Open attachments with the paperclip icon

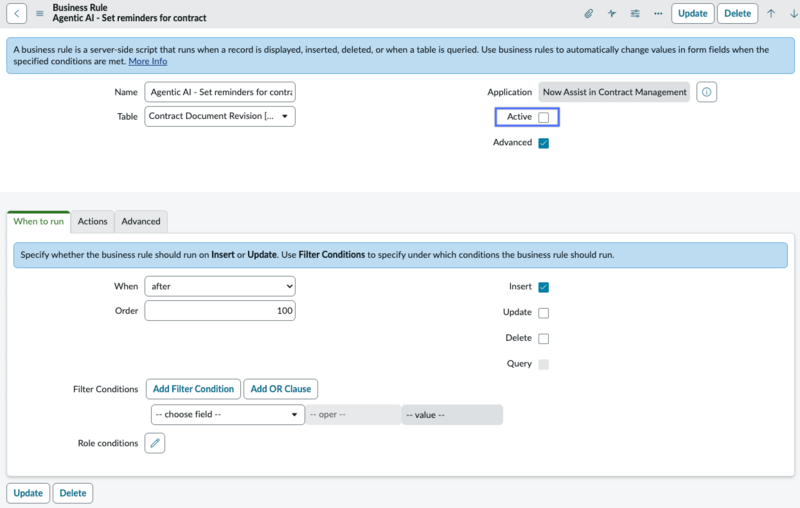click(588, 14)
